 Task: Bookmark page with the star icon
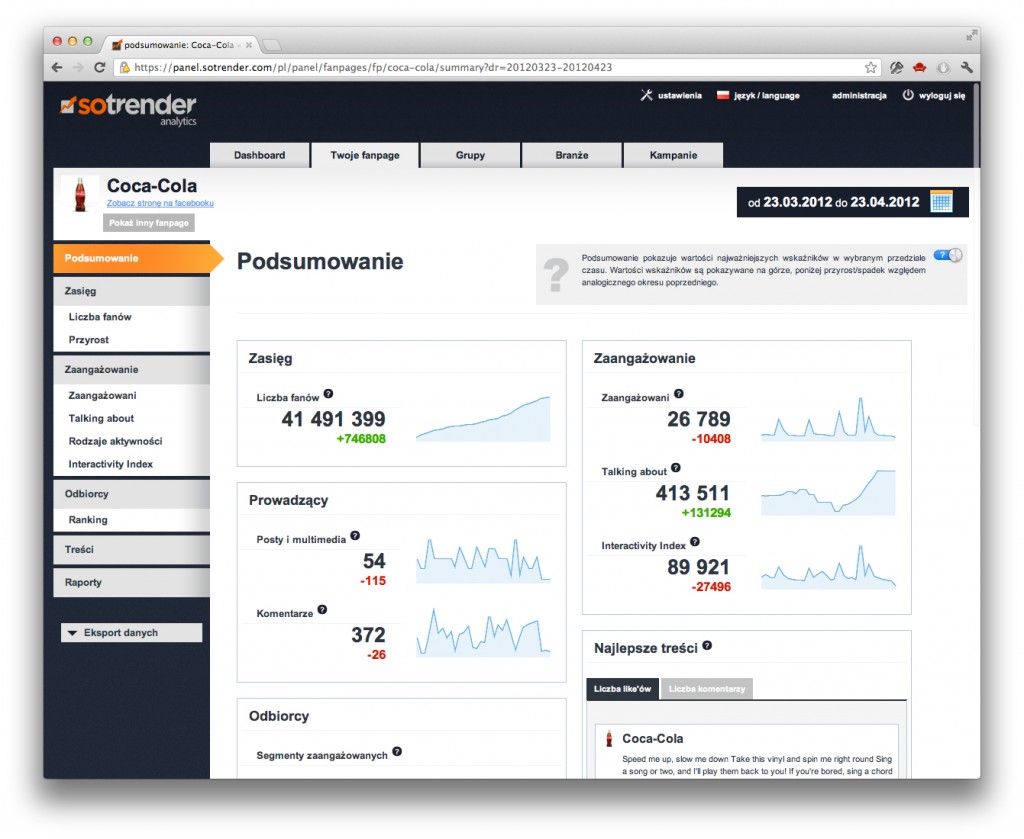click(870, 68)
